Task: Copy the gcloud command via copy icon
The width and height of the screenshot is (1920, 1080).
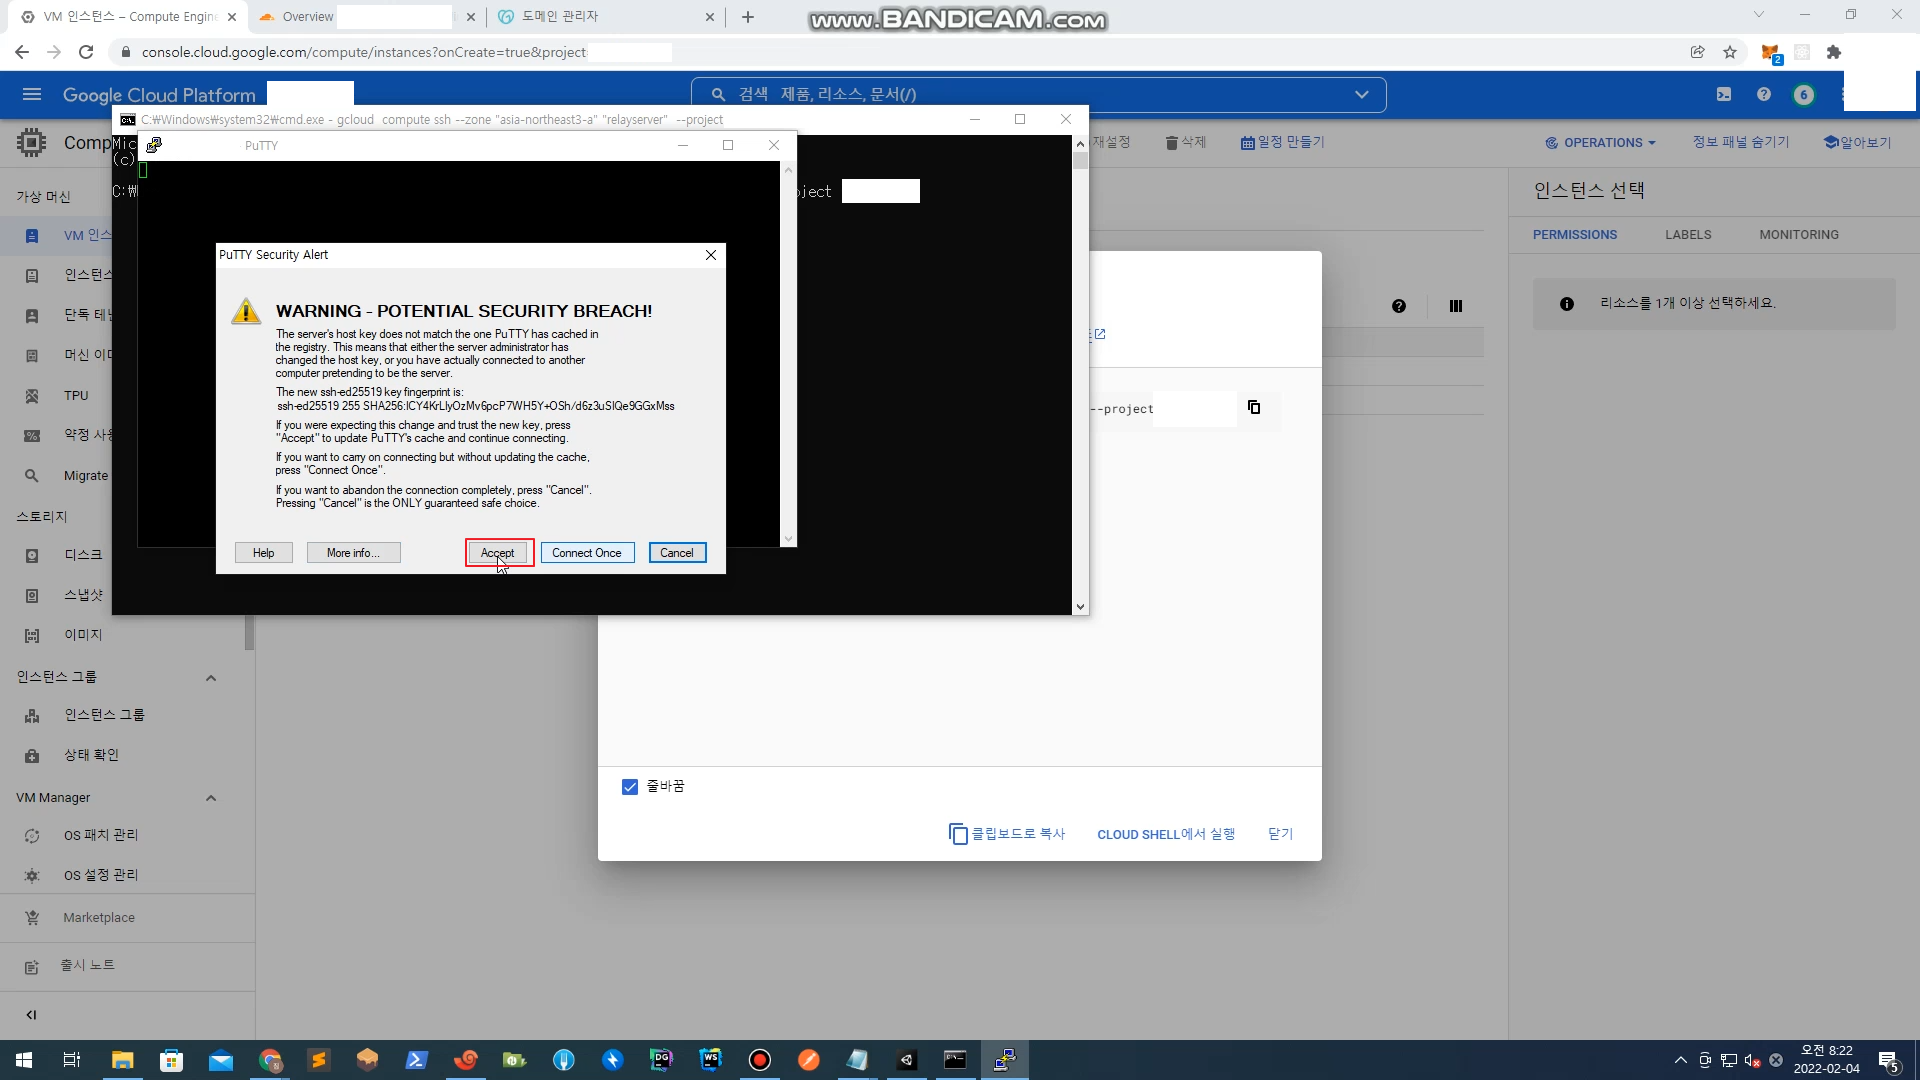Action: click(1254, 407)
